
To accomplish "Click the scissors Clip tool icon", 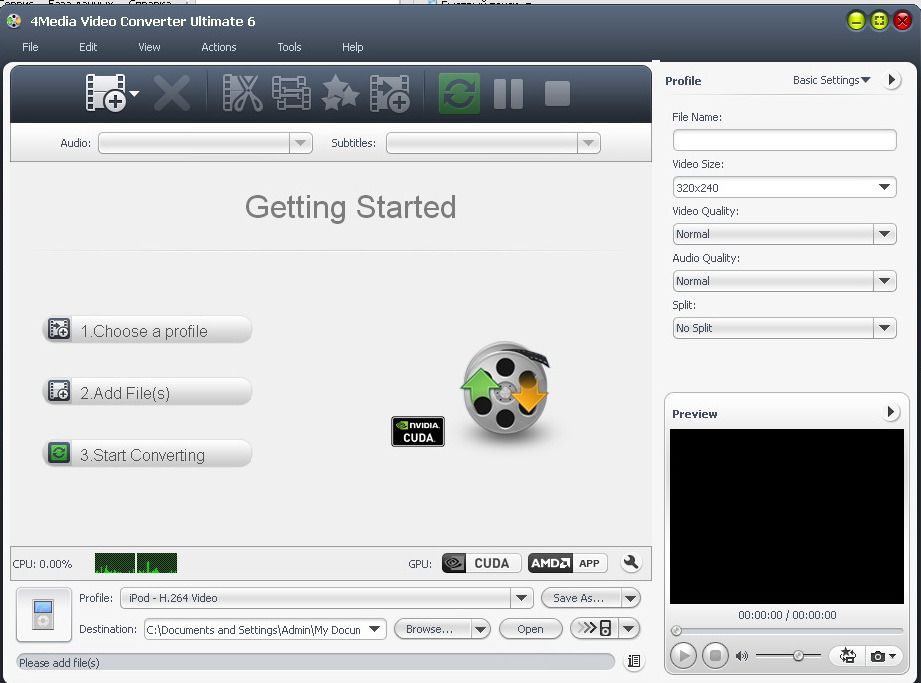I will click(242, 93).
